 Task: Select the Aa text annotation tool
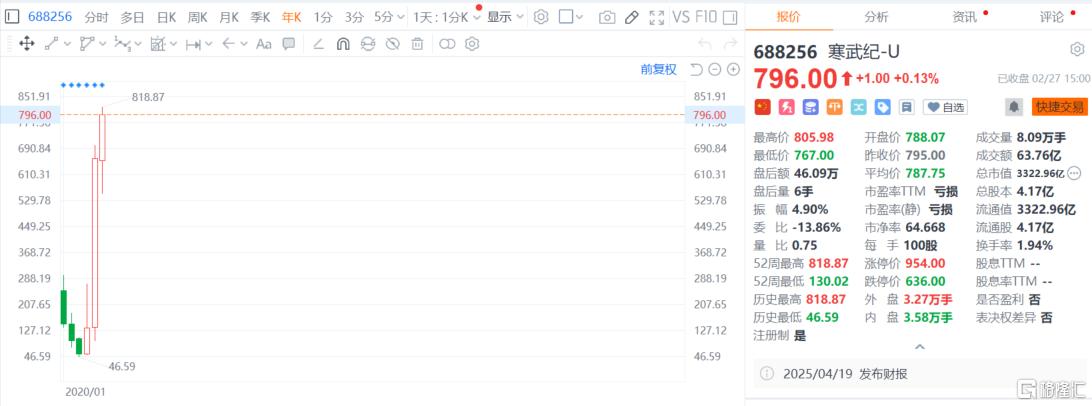264,45
